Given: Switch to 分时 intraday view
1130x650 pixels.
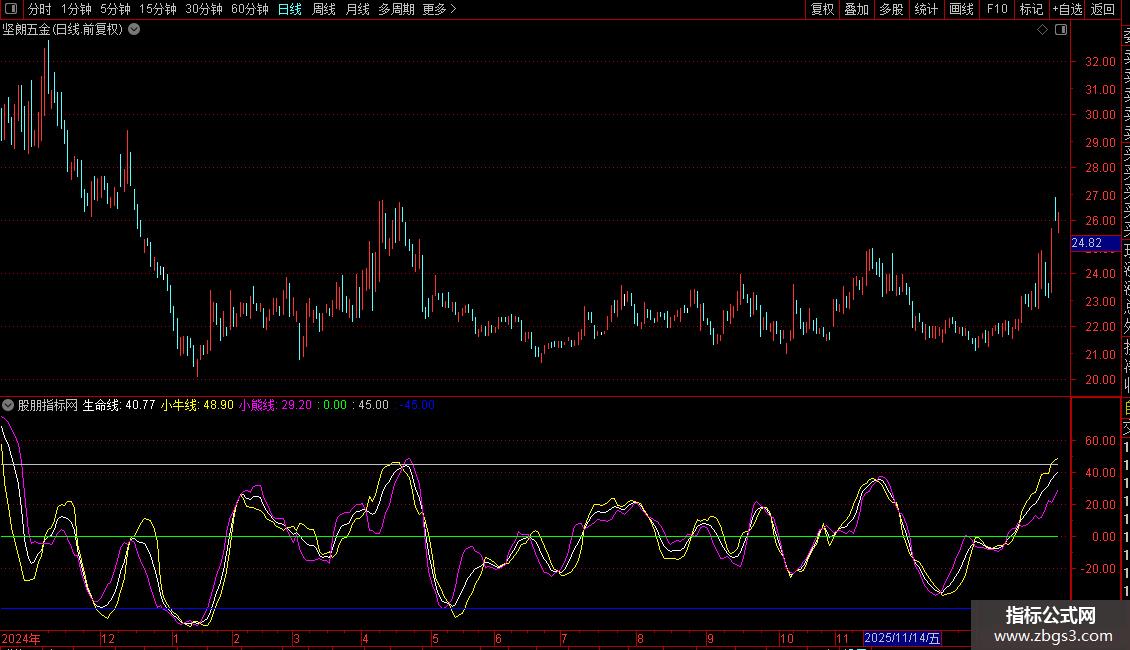Looking at the screenshot, I should coord(39,9).
